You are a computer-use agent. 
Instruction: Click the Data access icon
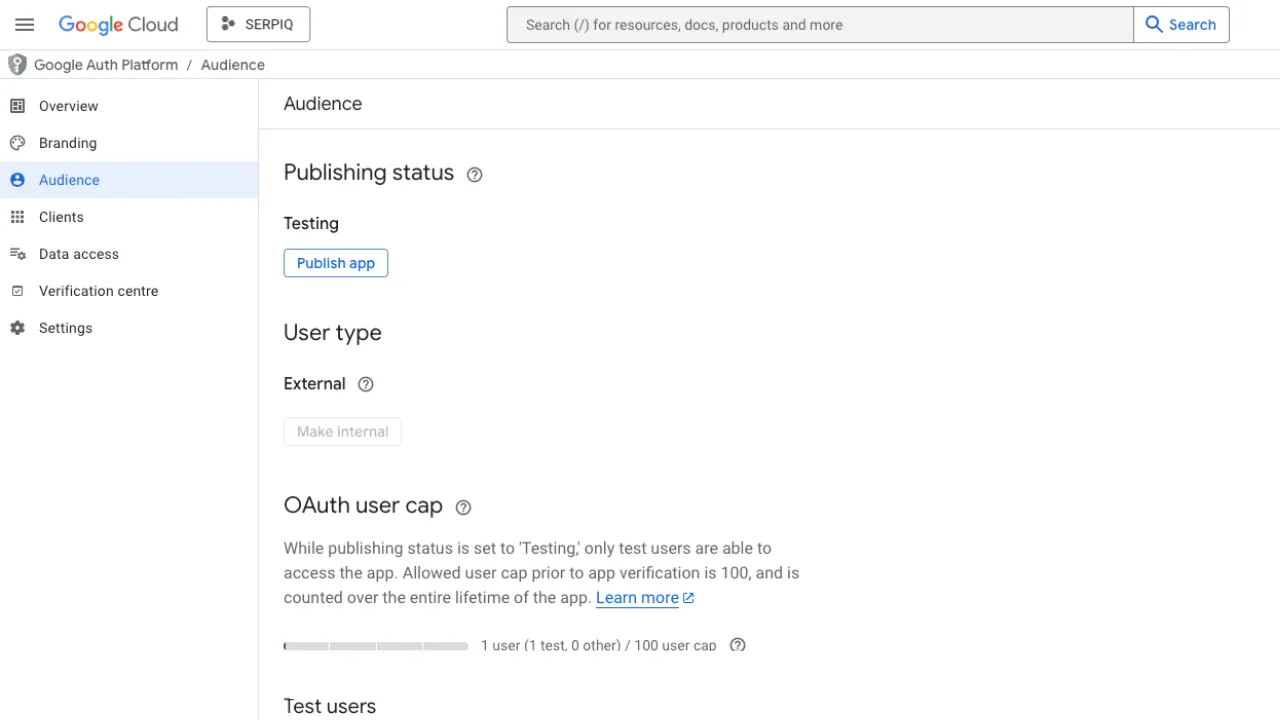click(17, 254)
